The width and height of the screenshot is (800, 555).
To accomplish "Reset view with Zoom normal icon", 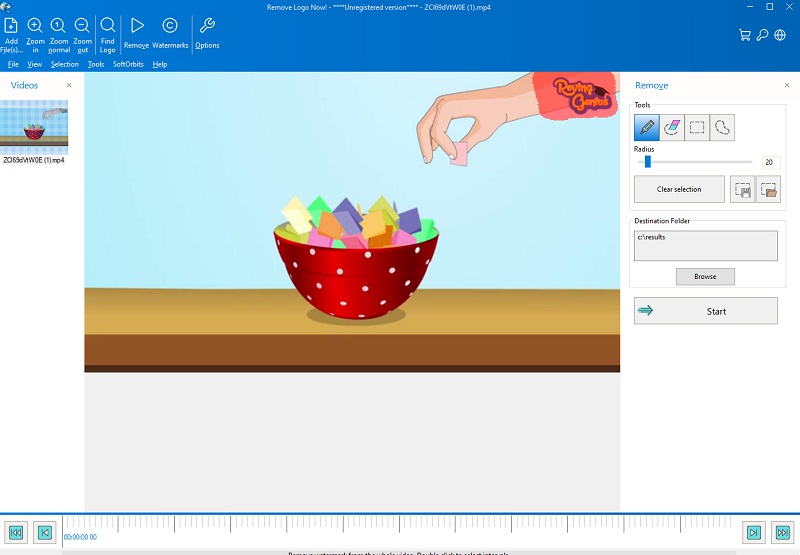I will click(x=58, y=26).
